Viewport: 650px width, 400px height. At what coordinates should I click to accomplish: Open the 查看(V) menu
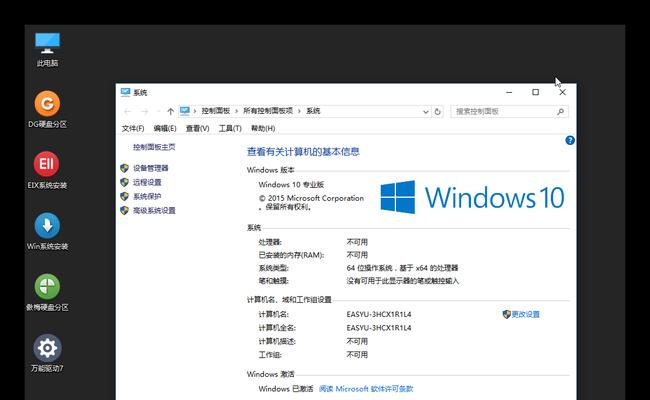click(x=197, y=128)
